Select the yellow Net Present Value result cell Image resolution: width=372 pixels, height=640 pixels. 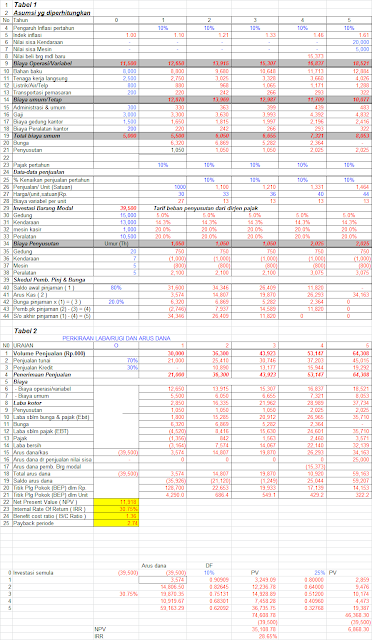click(x=116, y=502)
